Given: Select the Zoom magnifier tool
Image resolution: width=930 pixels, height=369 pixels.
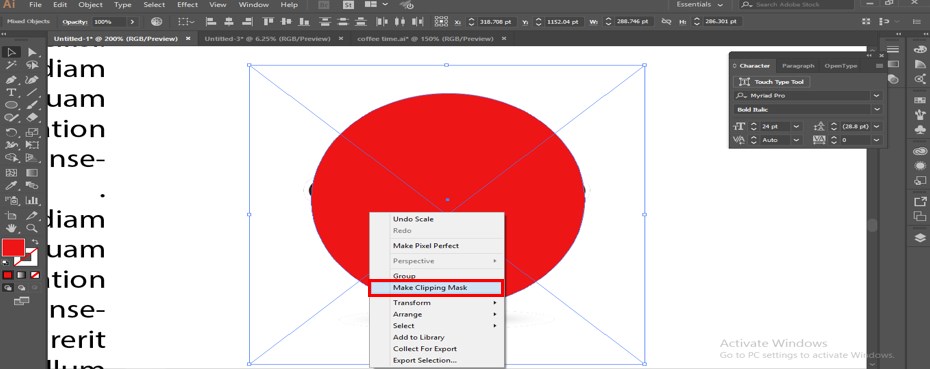Looking at the screenshot, I should pos(32,228).
